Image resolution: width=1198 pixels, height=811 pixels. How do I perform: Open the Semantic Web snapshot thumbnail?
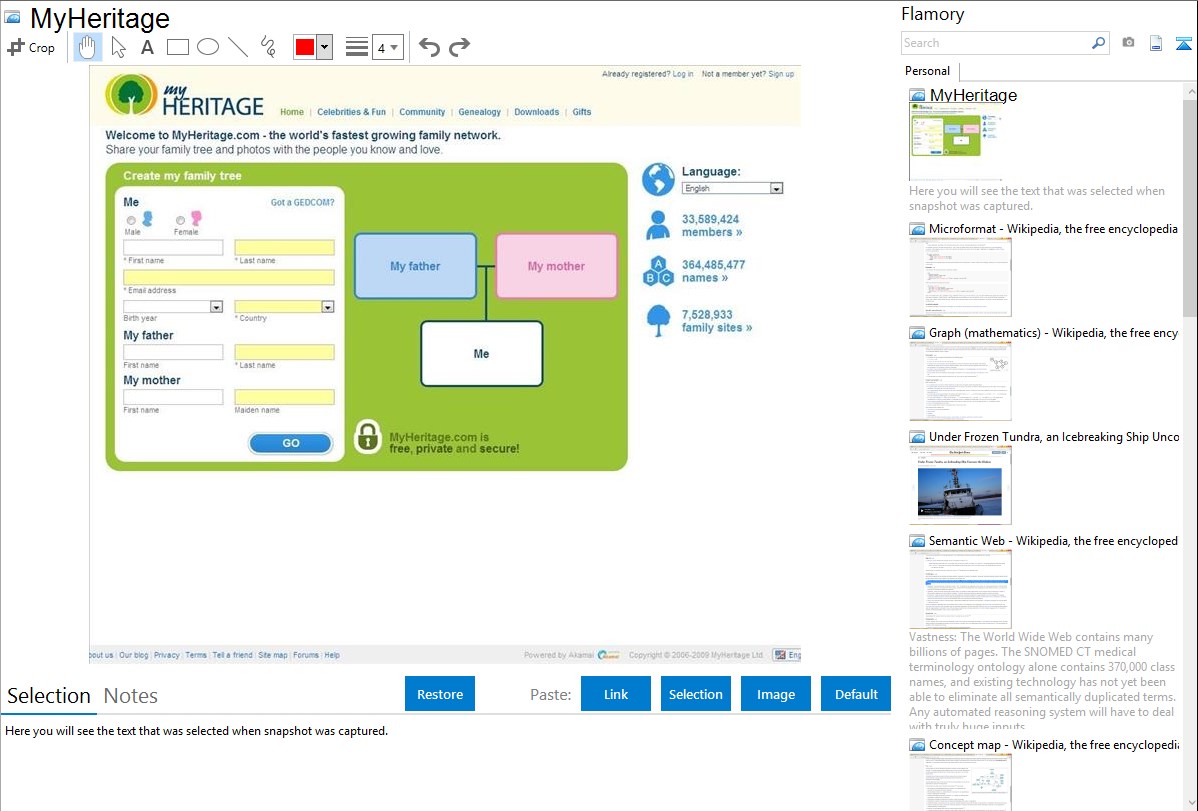(960, 589)
